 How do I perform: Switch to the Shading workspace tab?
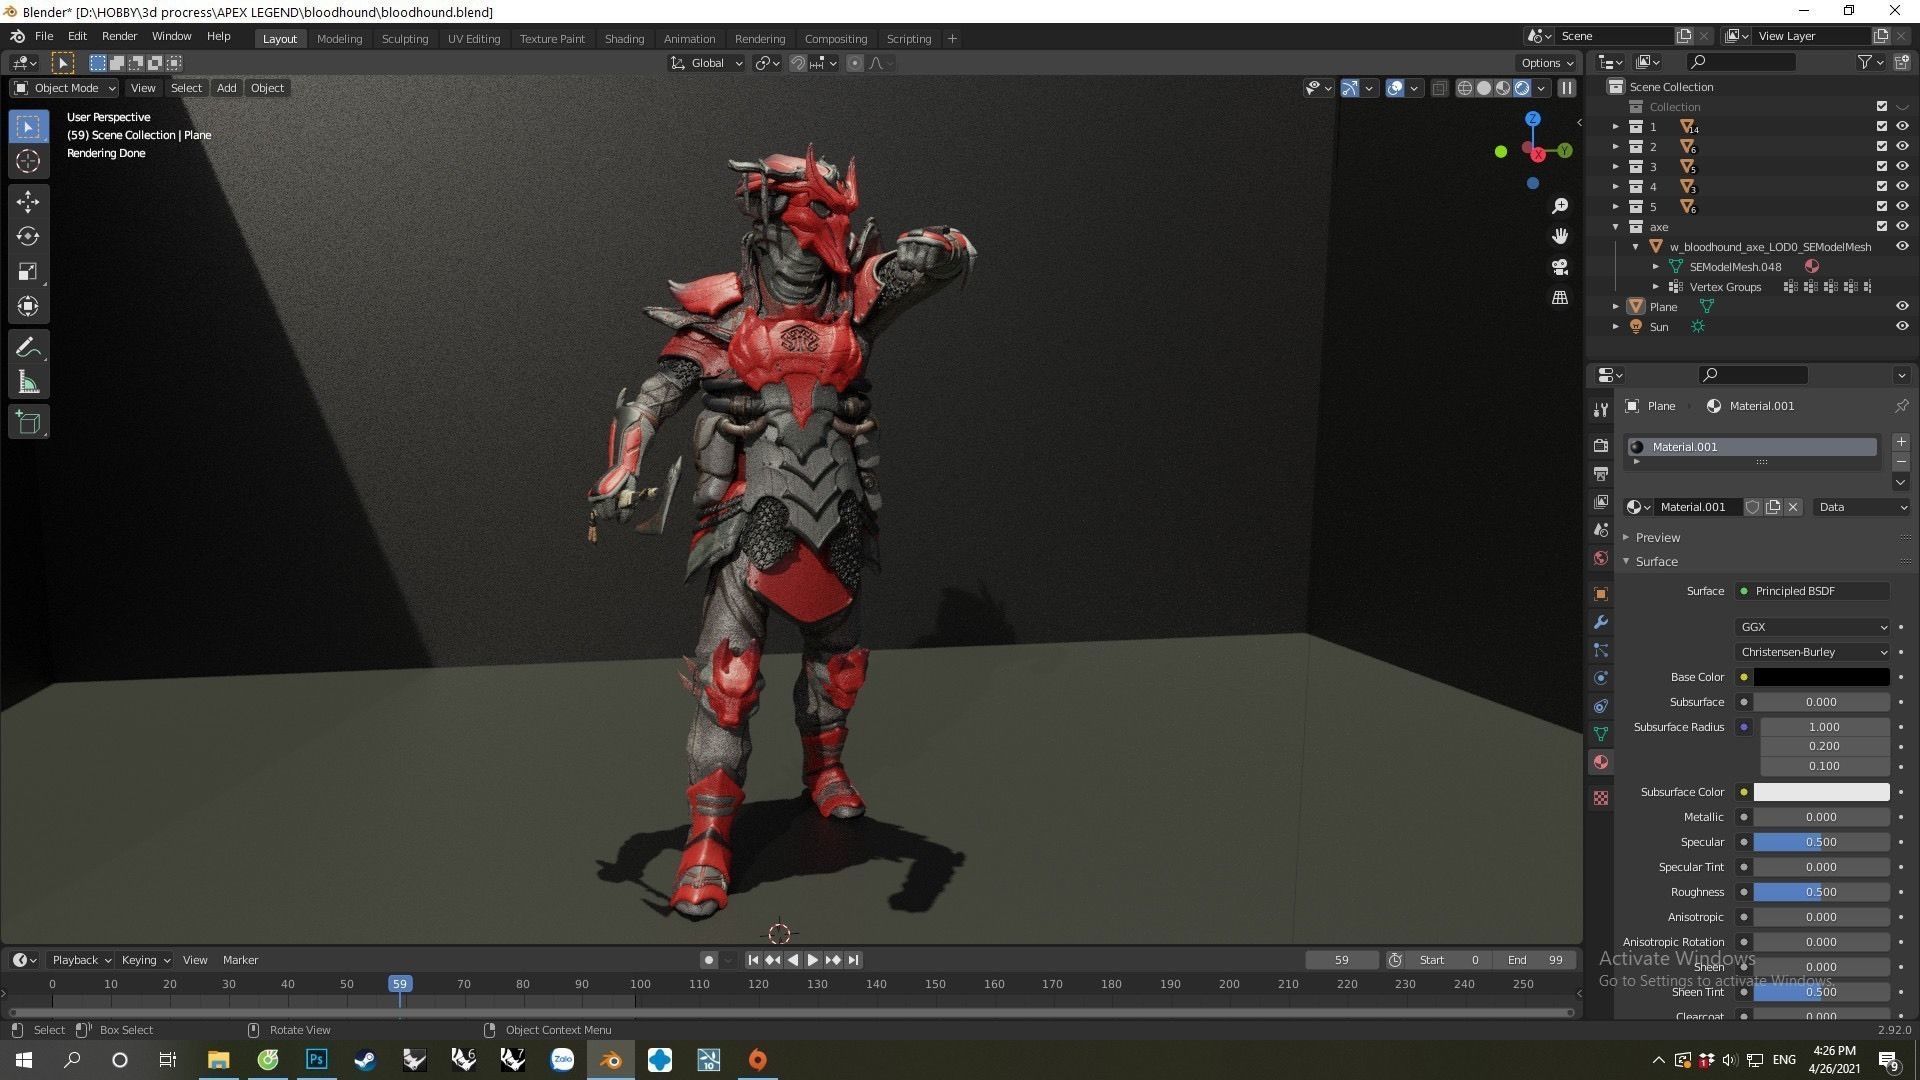(x=624, y=39)
